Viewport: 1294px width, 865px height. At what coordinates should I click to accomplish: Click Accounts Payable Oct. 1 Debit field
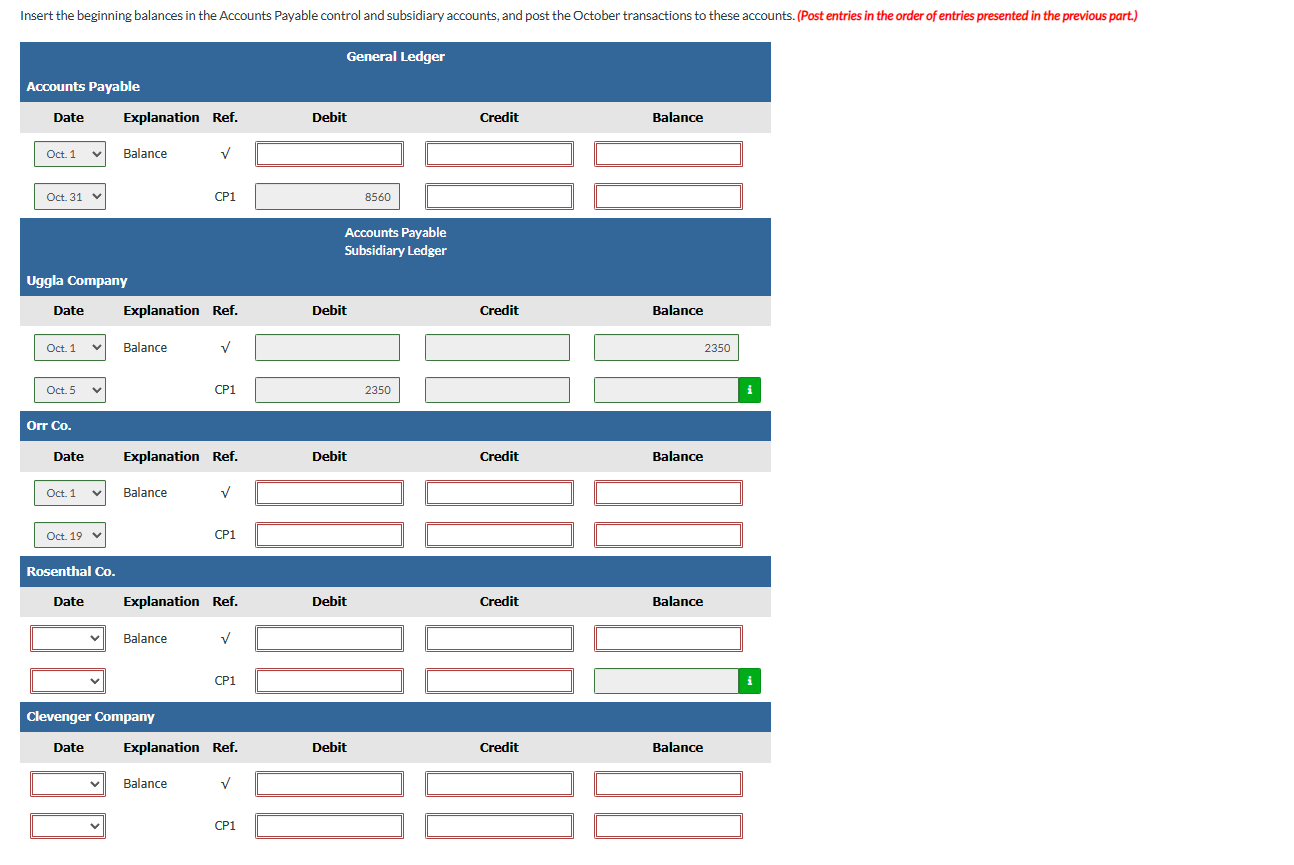click(329, 154)
